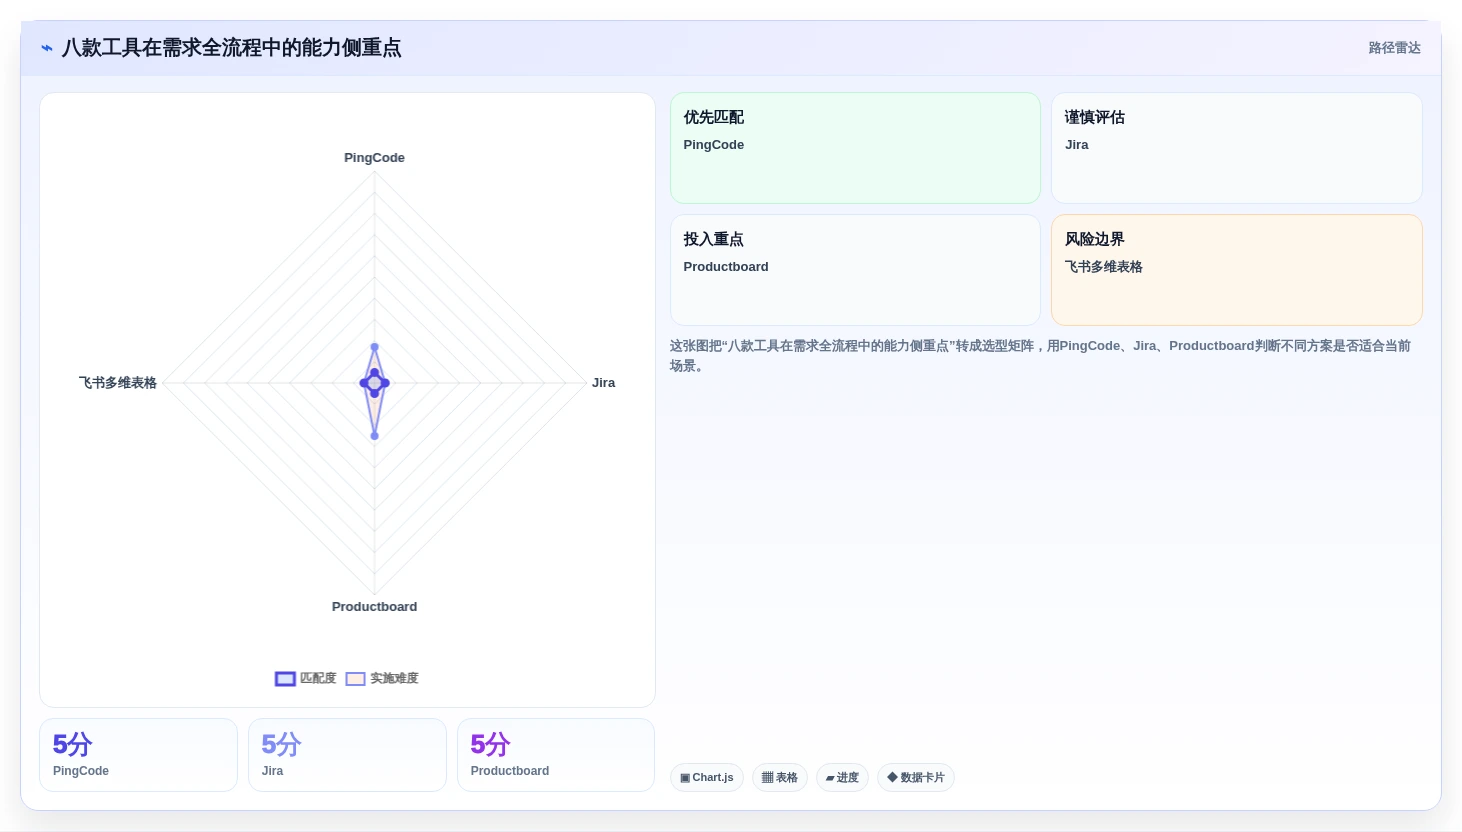Open the 谨慎评估 Jira card
Screen dimensions: 1462x832
pos(1237,148)
